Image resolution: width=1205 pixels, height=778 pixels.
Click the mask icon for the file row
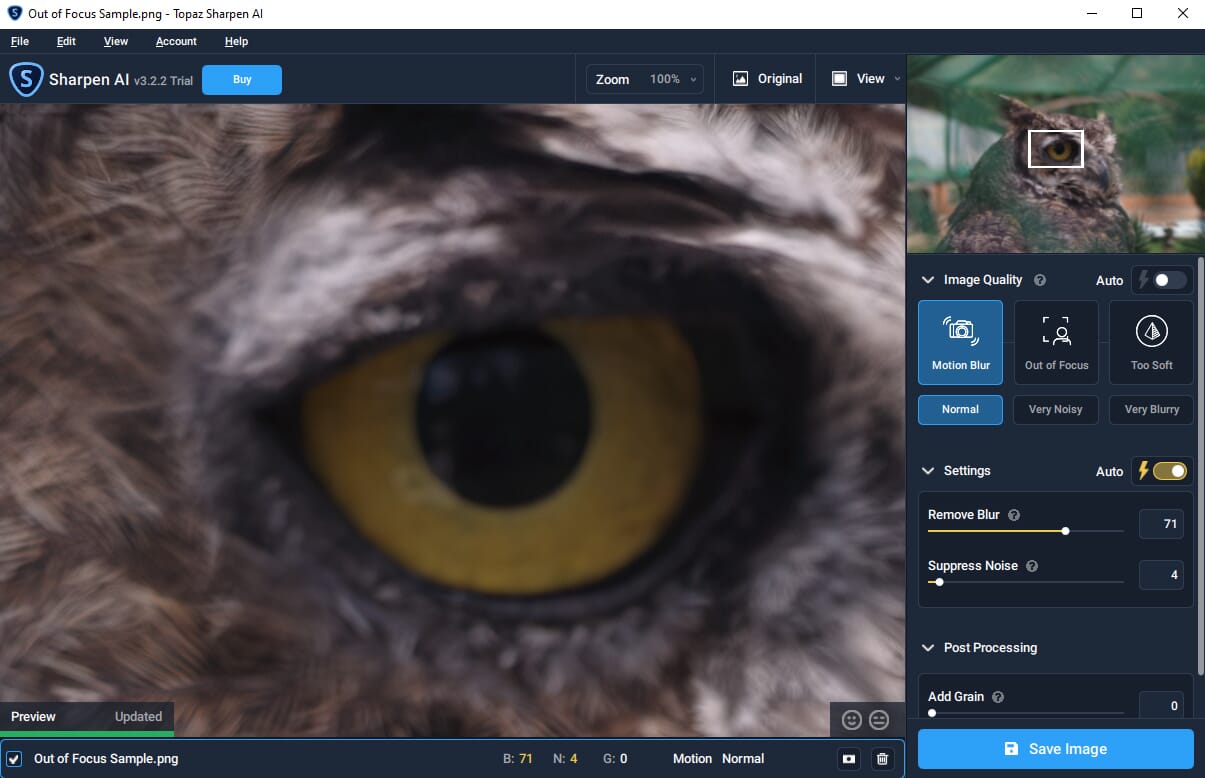(x=849, y=759)
